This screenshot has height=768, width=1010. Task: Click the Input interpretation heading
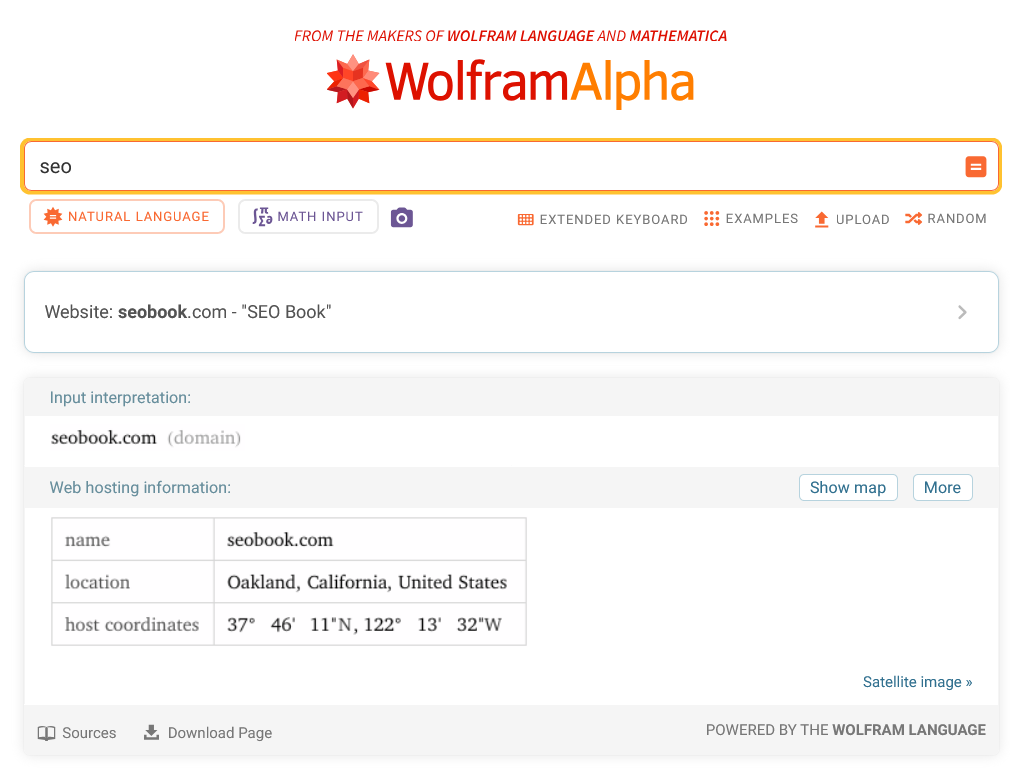pos(120,398)
